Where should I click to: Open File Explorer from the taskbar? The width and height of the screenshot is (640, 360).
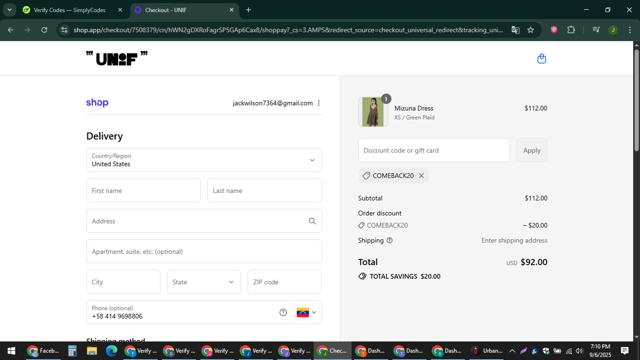91,351
